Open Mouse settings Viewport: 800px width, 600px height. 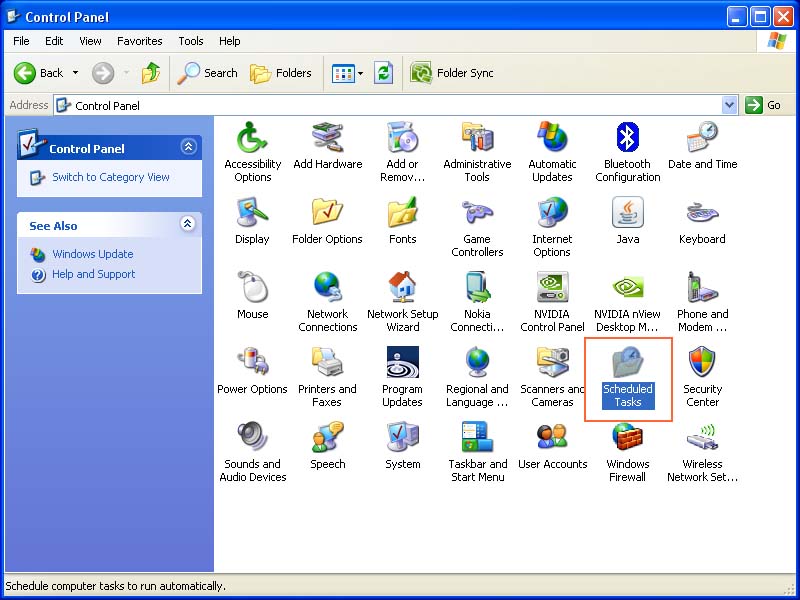pos(253,295)
